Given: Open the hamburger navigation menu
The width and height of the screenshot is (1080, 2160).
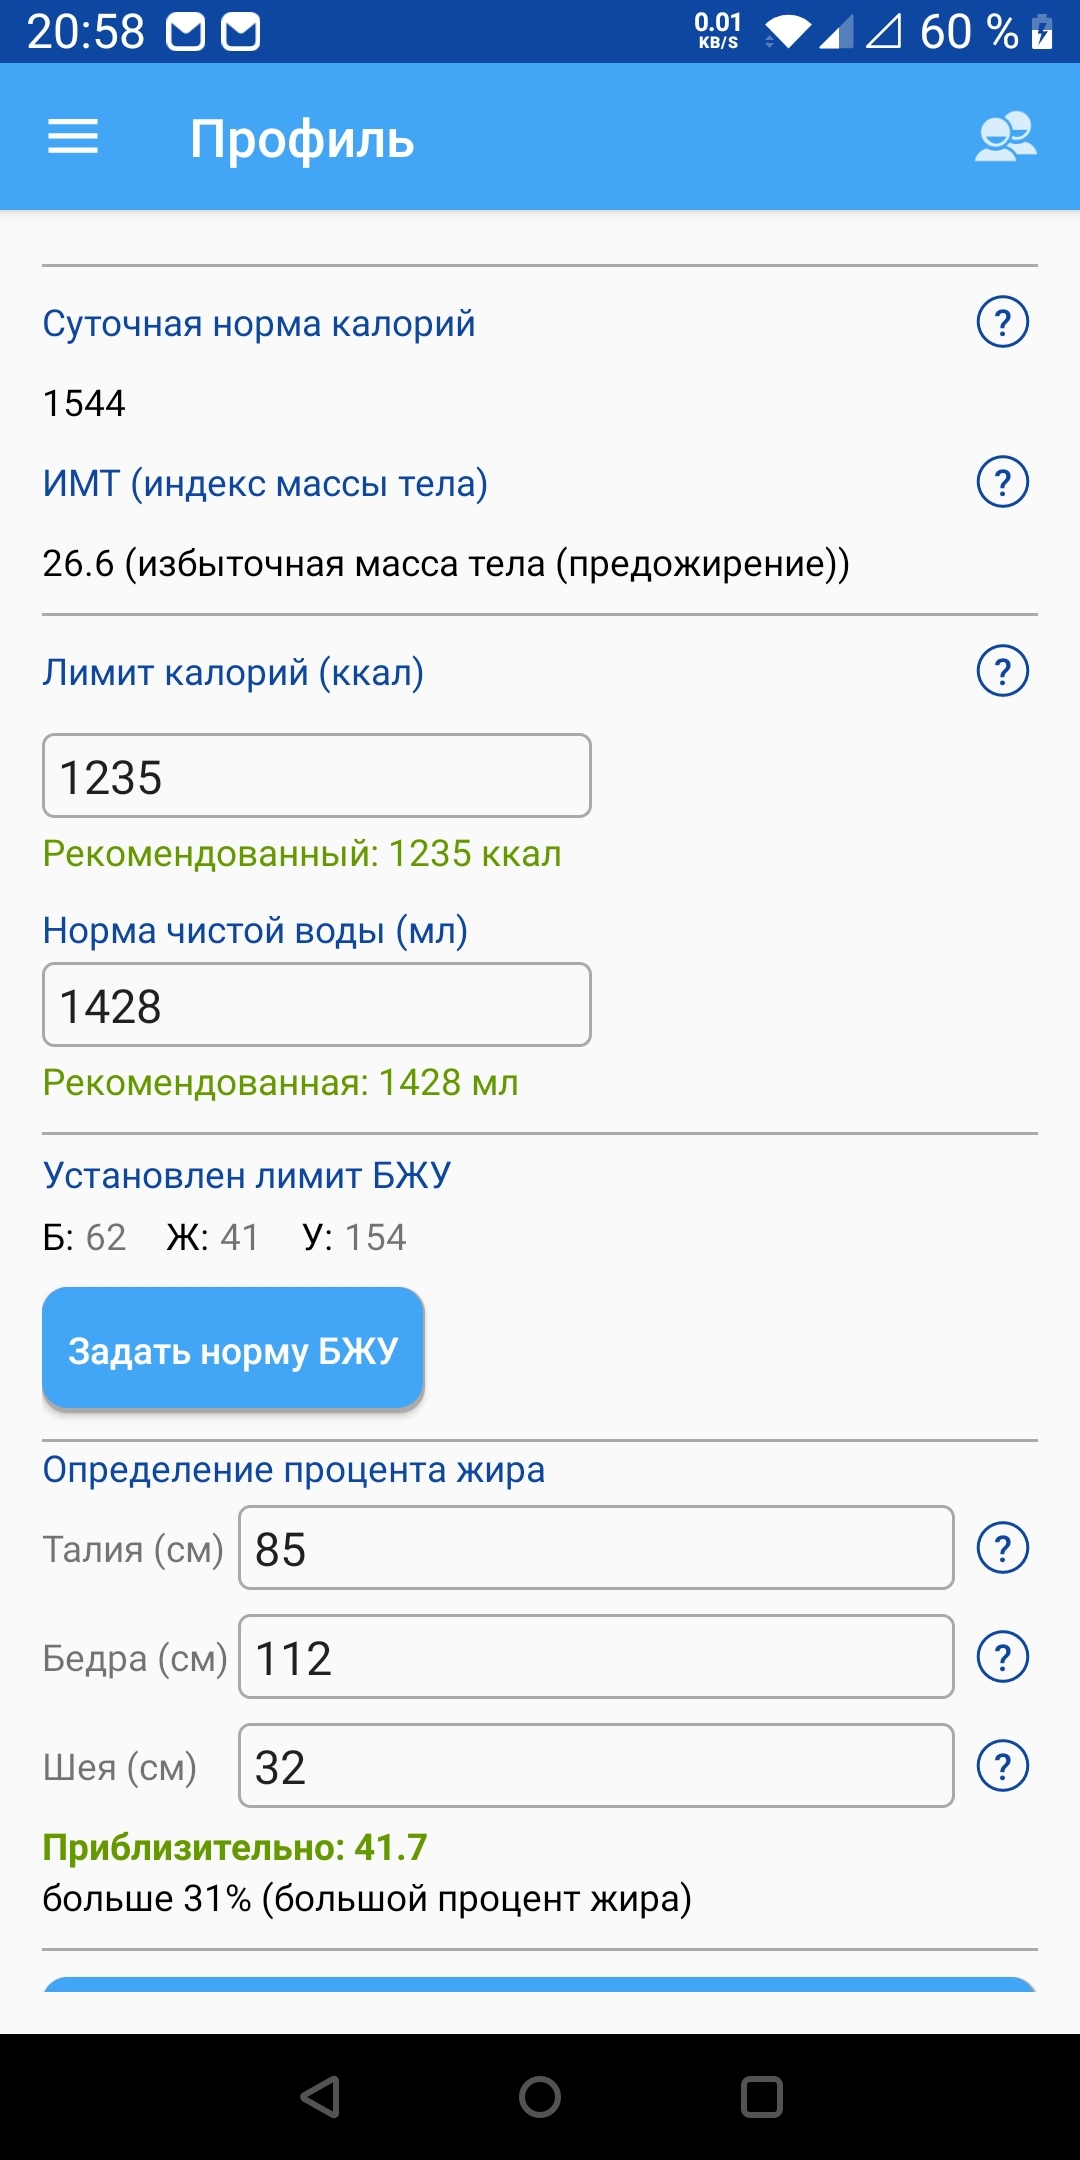Looking at the screenshot, I should tap(73, 137).
